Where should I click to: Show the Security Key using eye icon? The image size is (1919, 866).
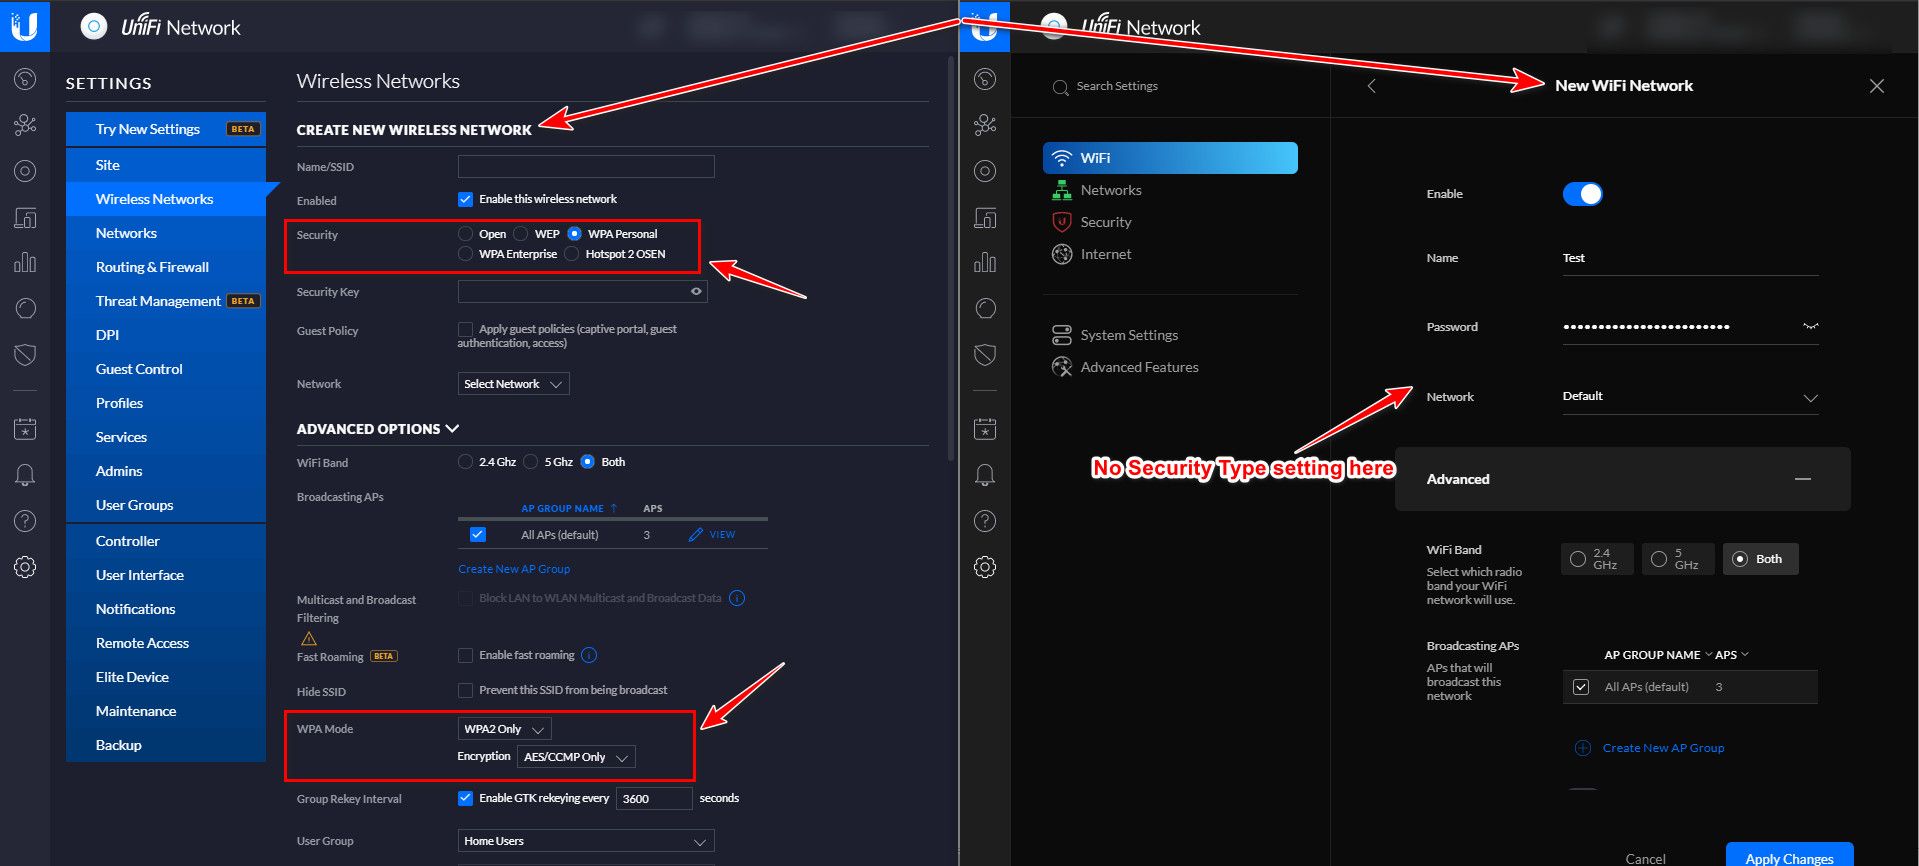[696, 292]
